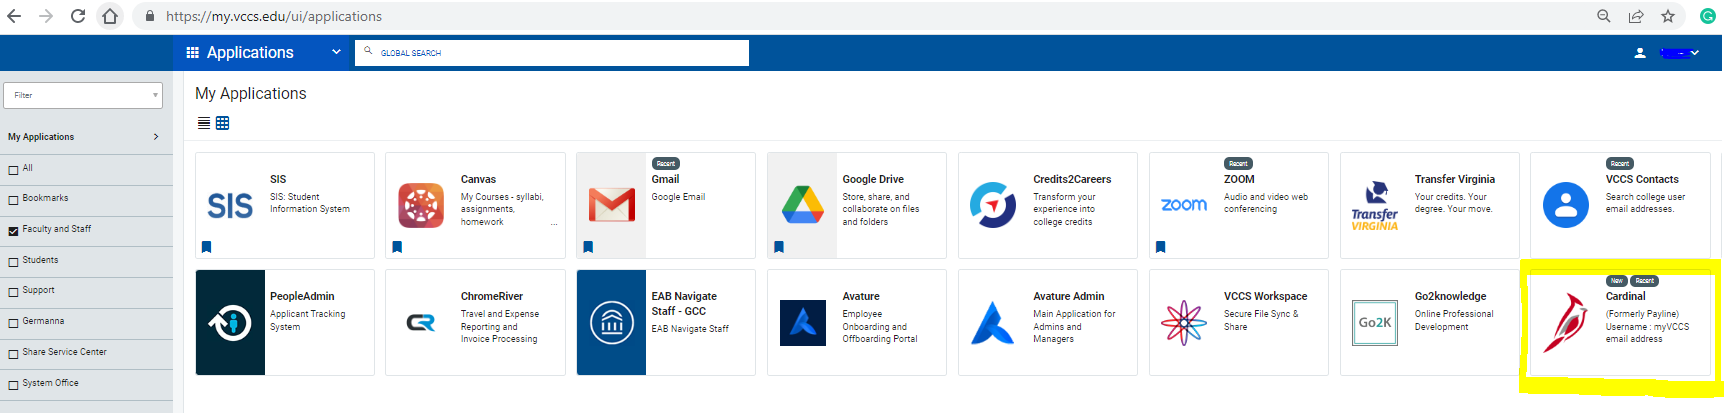Viewport: 1724px width, 413px height.
Task: Open the Cardinal title link
Action: [1625, 297]
